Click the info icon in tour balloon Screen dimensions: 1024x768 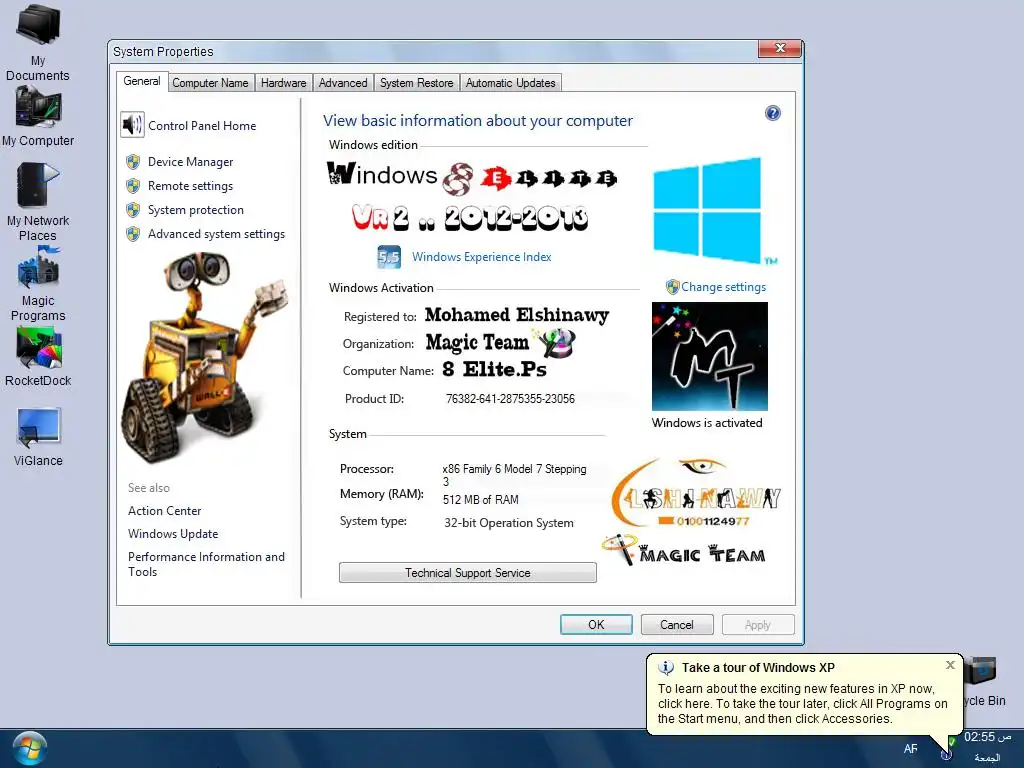666,667
